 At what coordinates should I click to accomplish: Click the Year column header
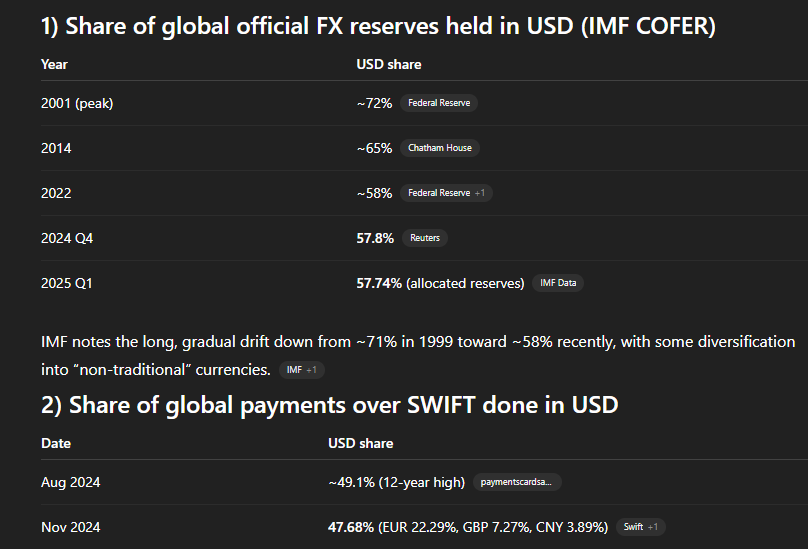tap(54, 64)
